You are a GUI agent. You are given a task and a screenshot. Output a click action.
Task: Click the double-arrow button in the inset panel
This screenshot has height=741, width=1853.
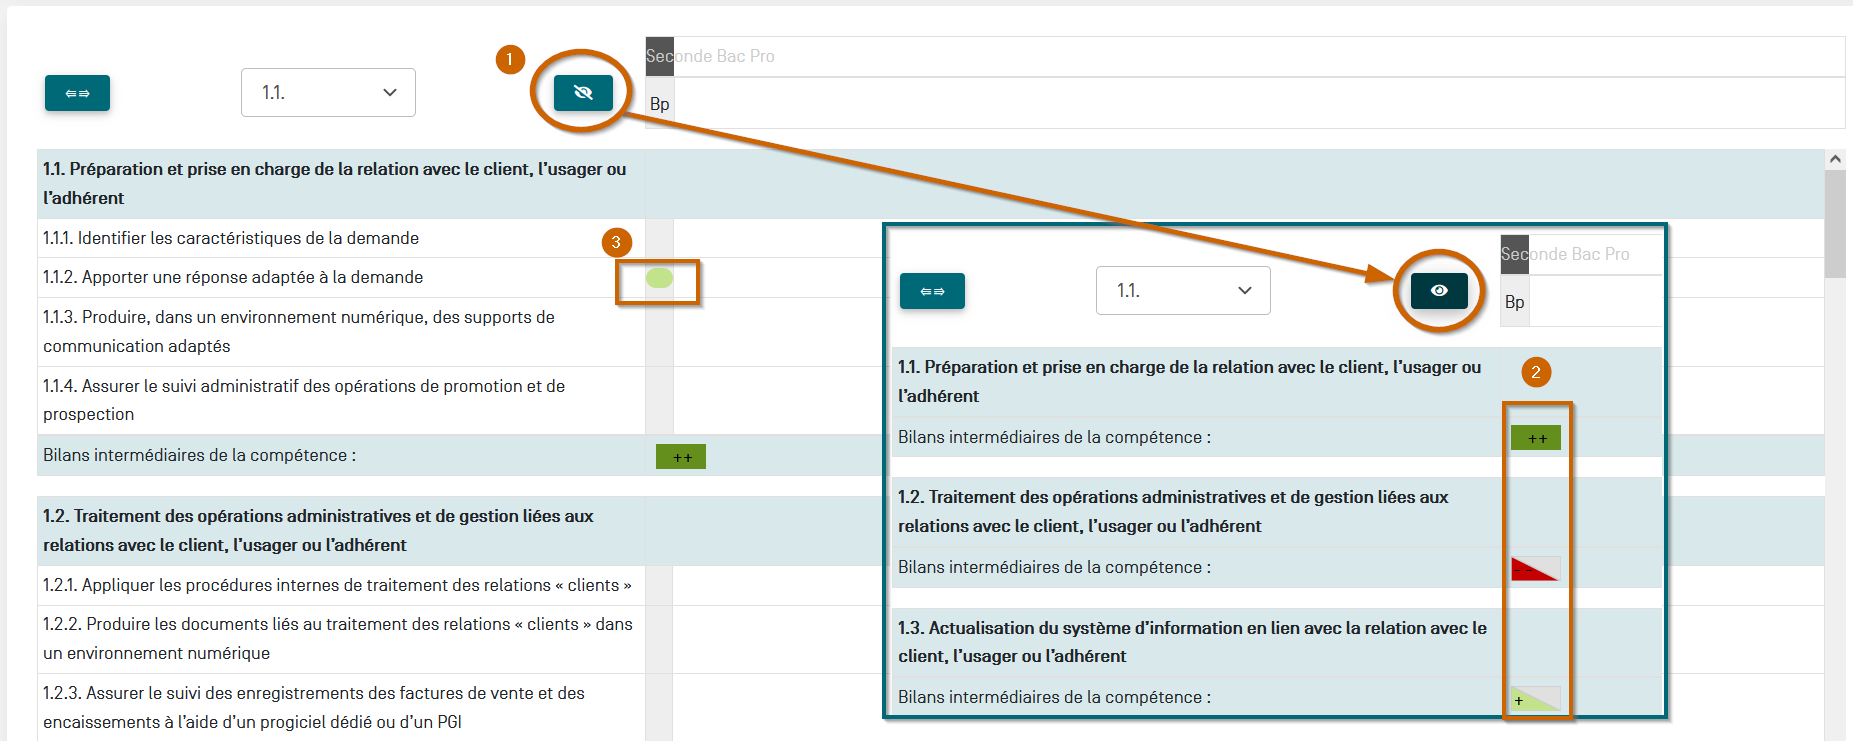point(932,291)
